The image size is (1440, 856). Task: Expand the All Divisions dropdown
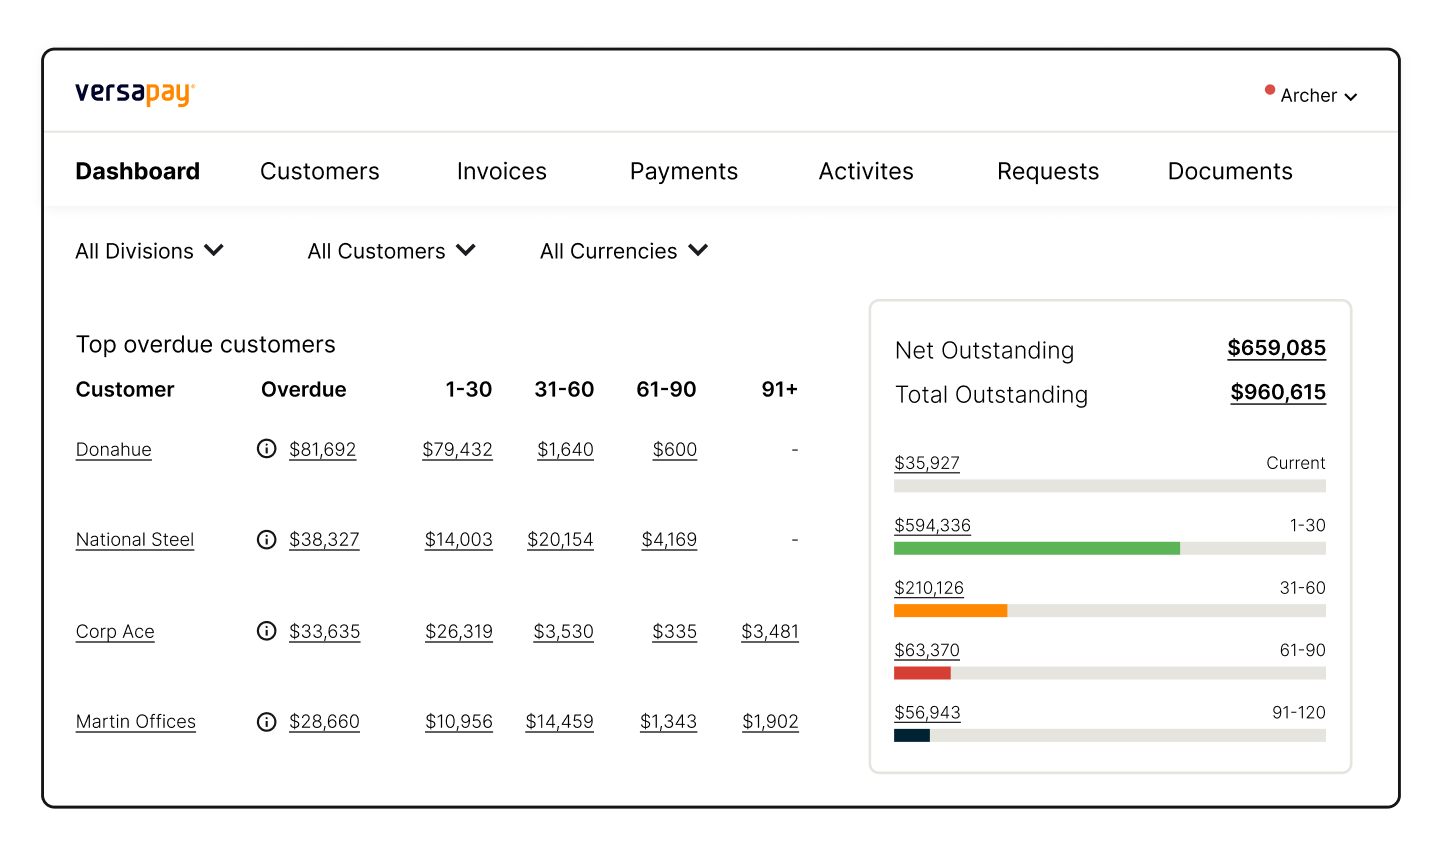(149, 251)
